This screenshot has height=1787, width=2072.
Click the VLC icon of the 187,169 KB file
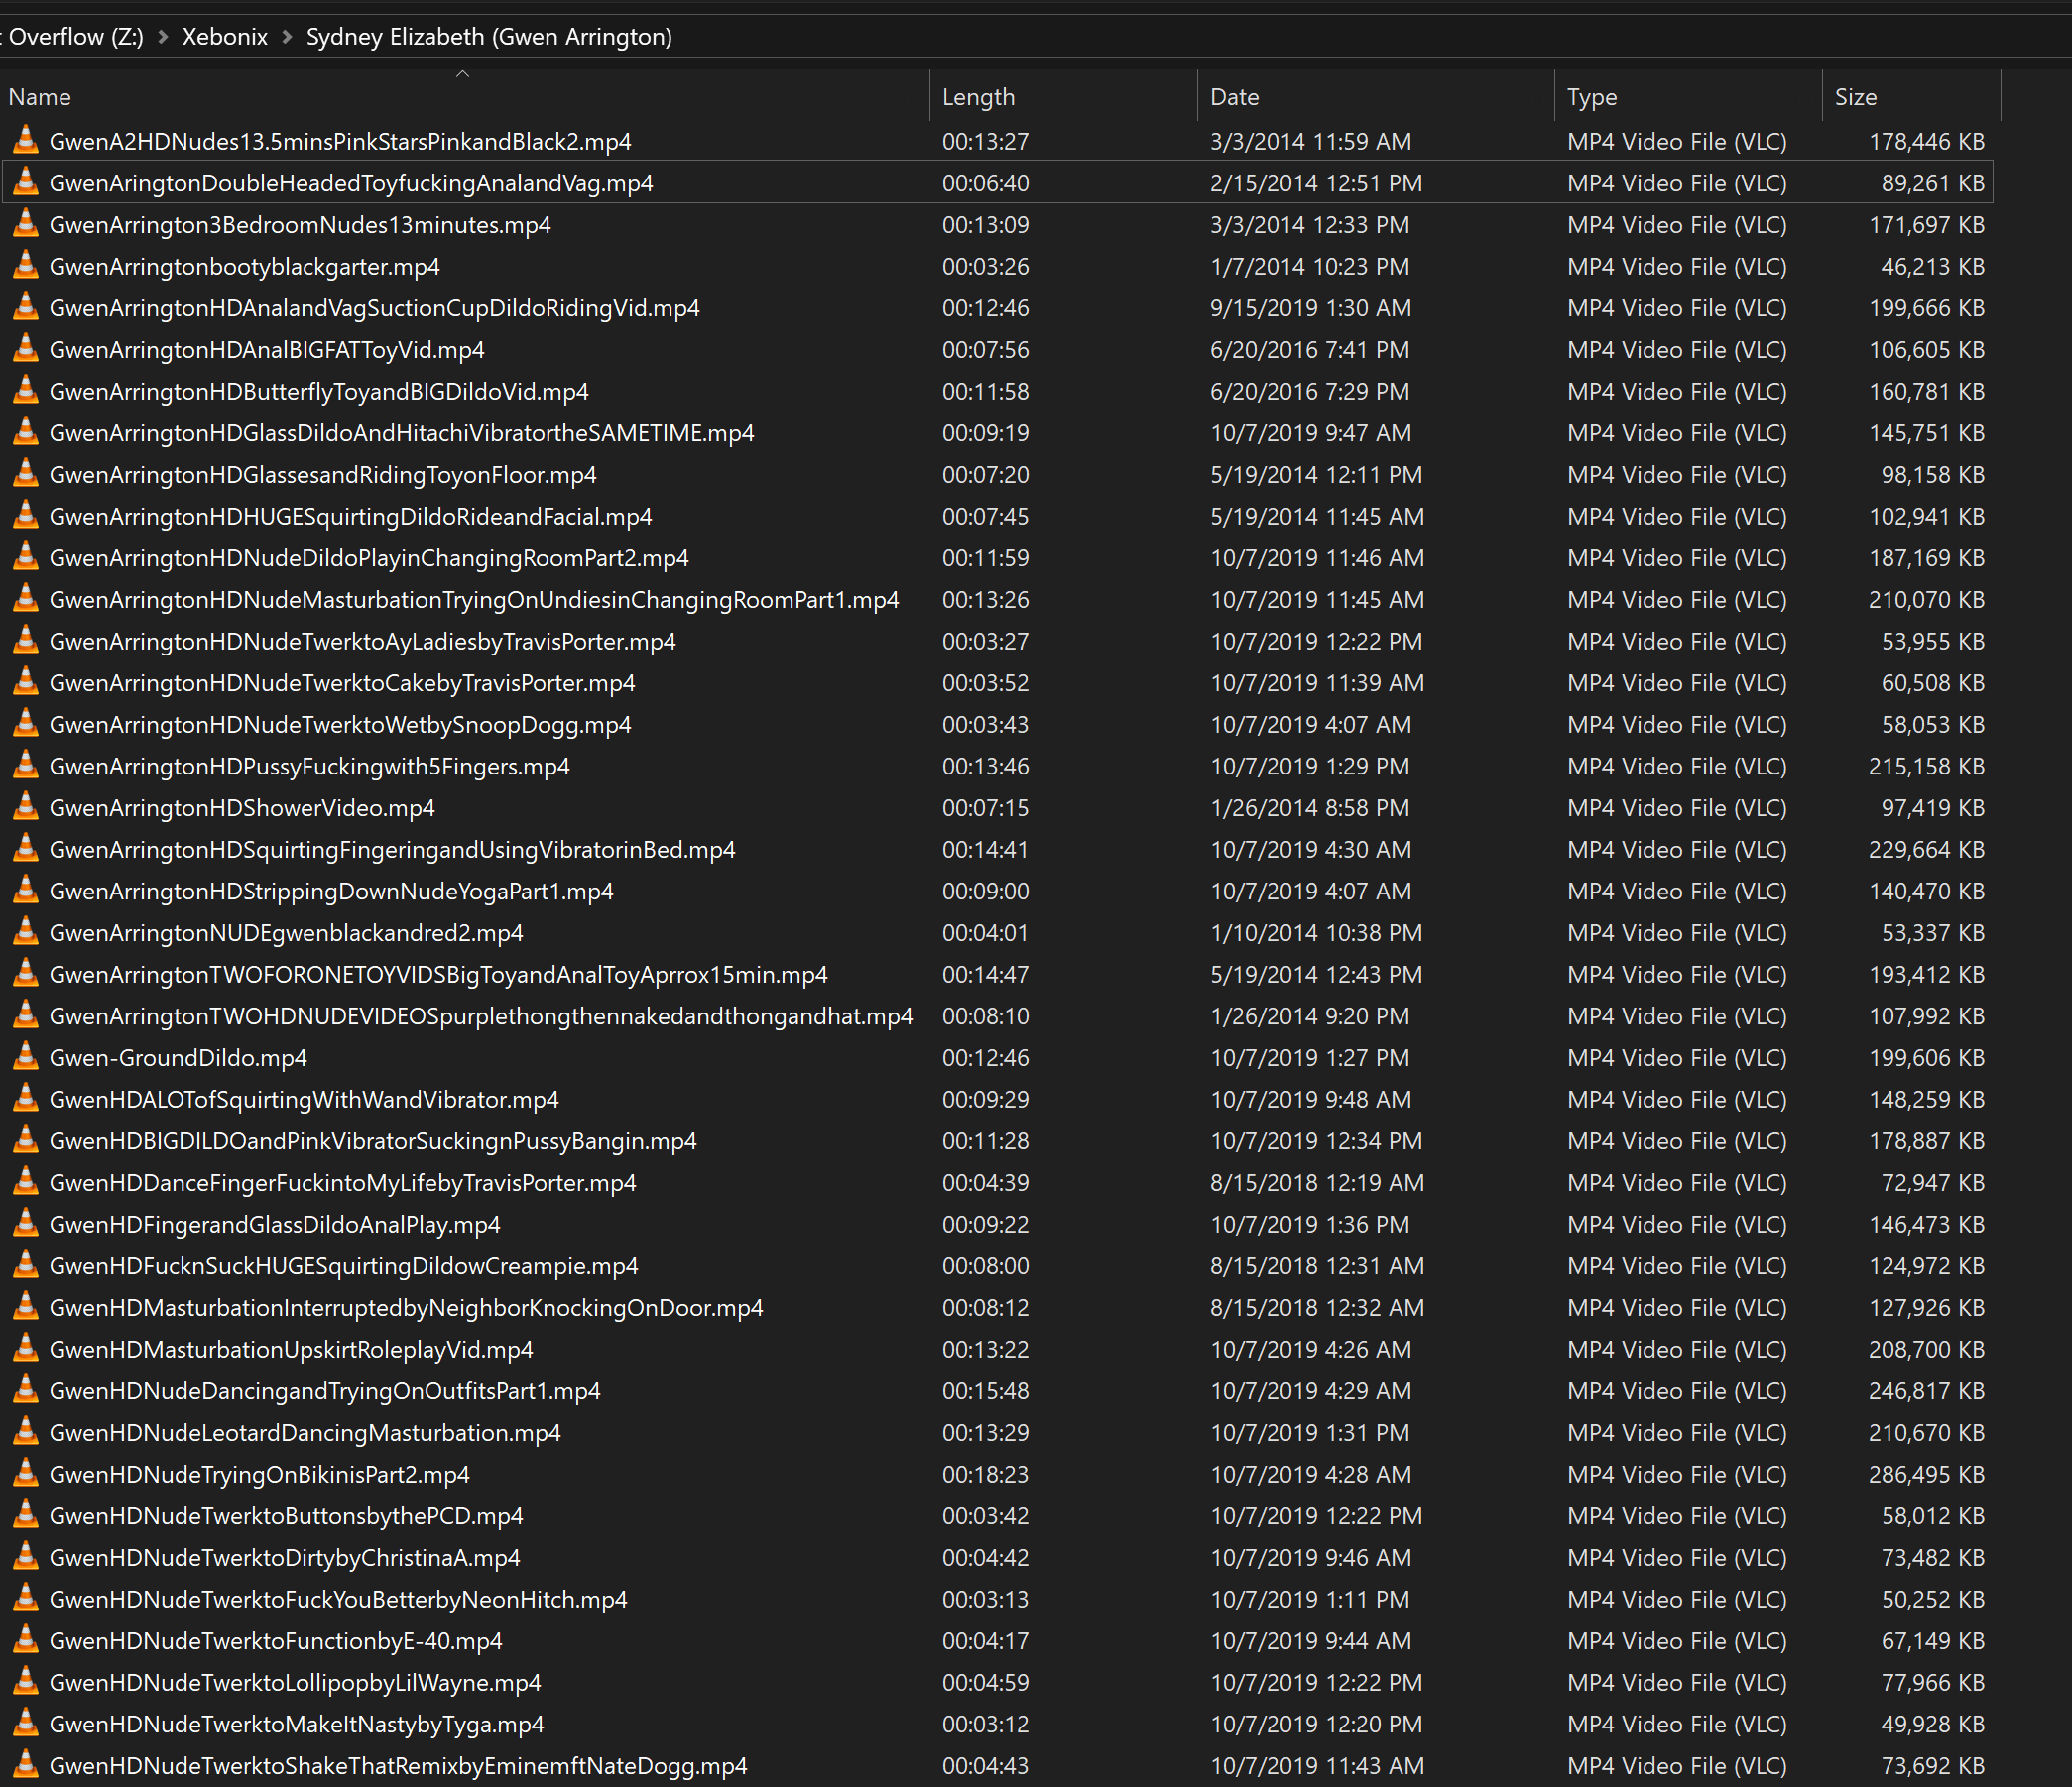pos(26,558)
